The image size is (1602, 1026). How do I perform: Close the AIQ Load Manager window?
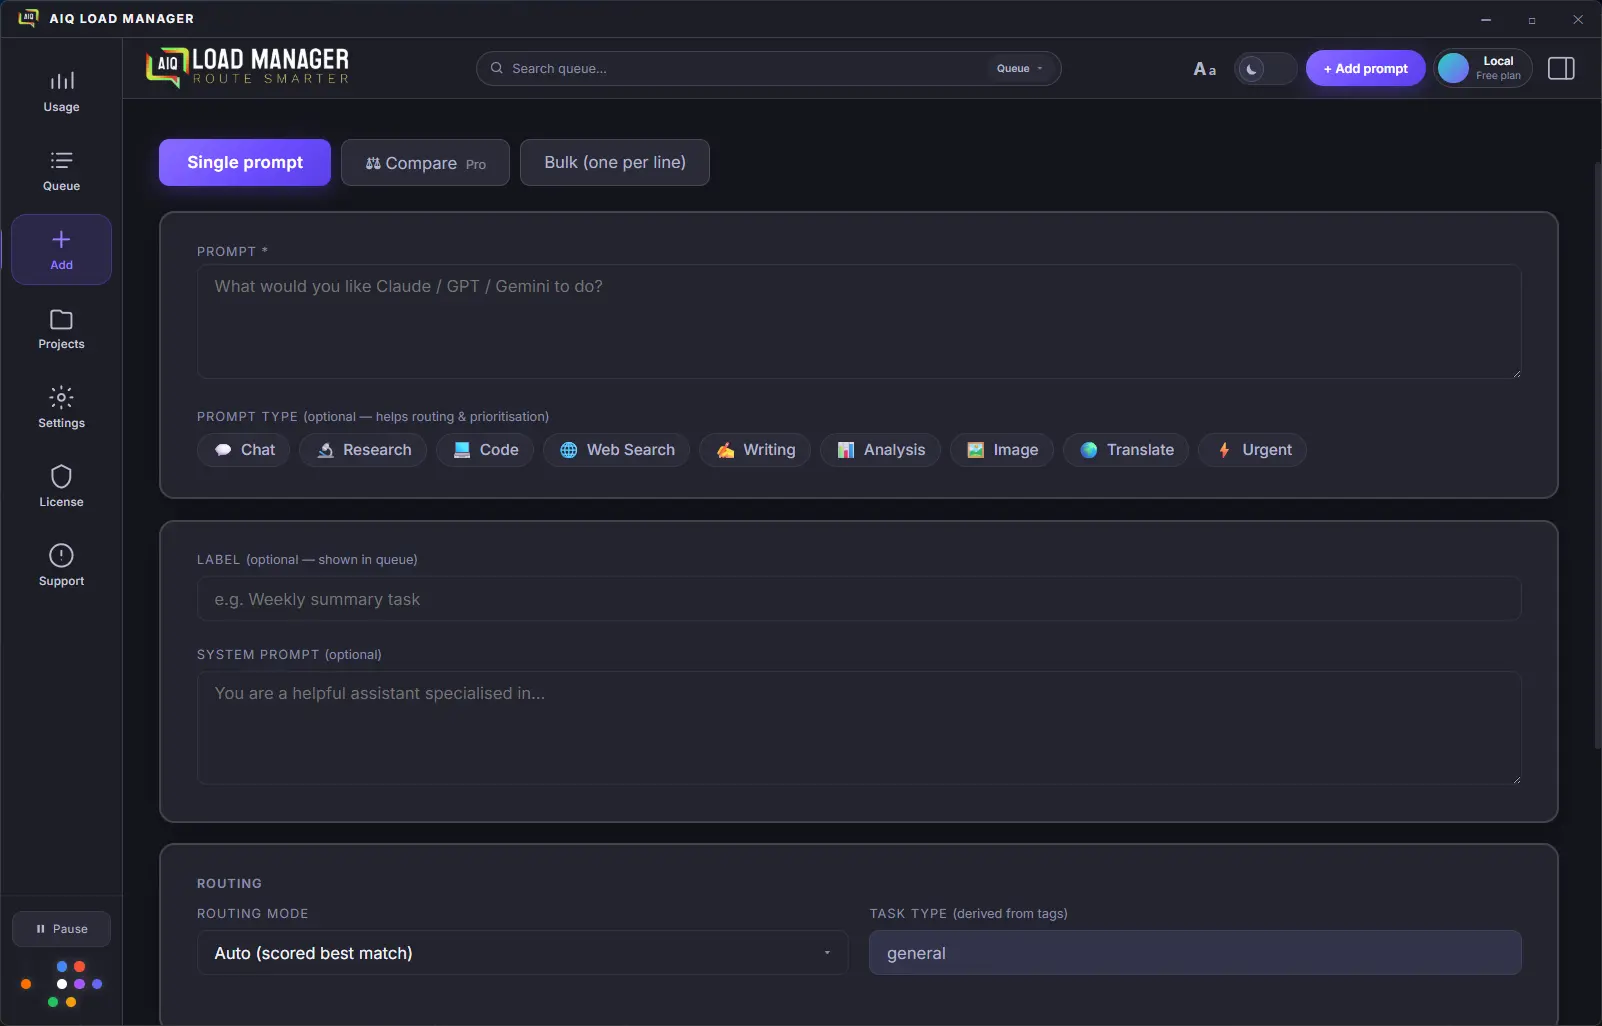click(x=1578, y=19)
